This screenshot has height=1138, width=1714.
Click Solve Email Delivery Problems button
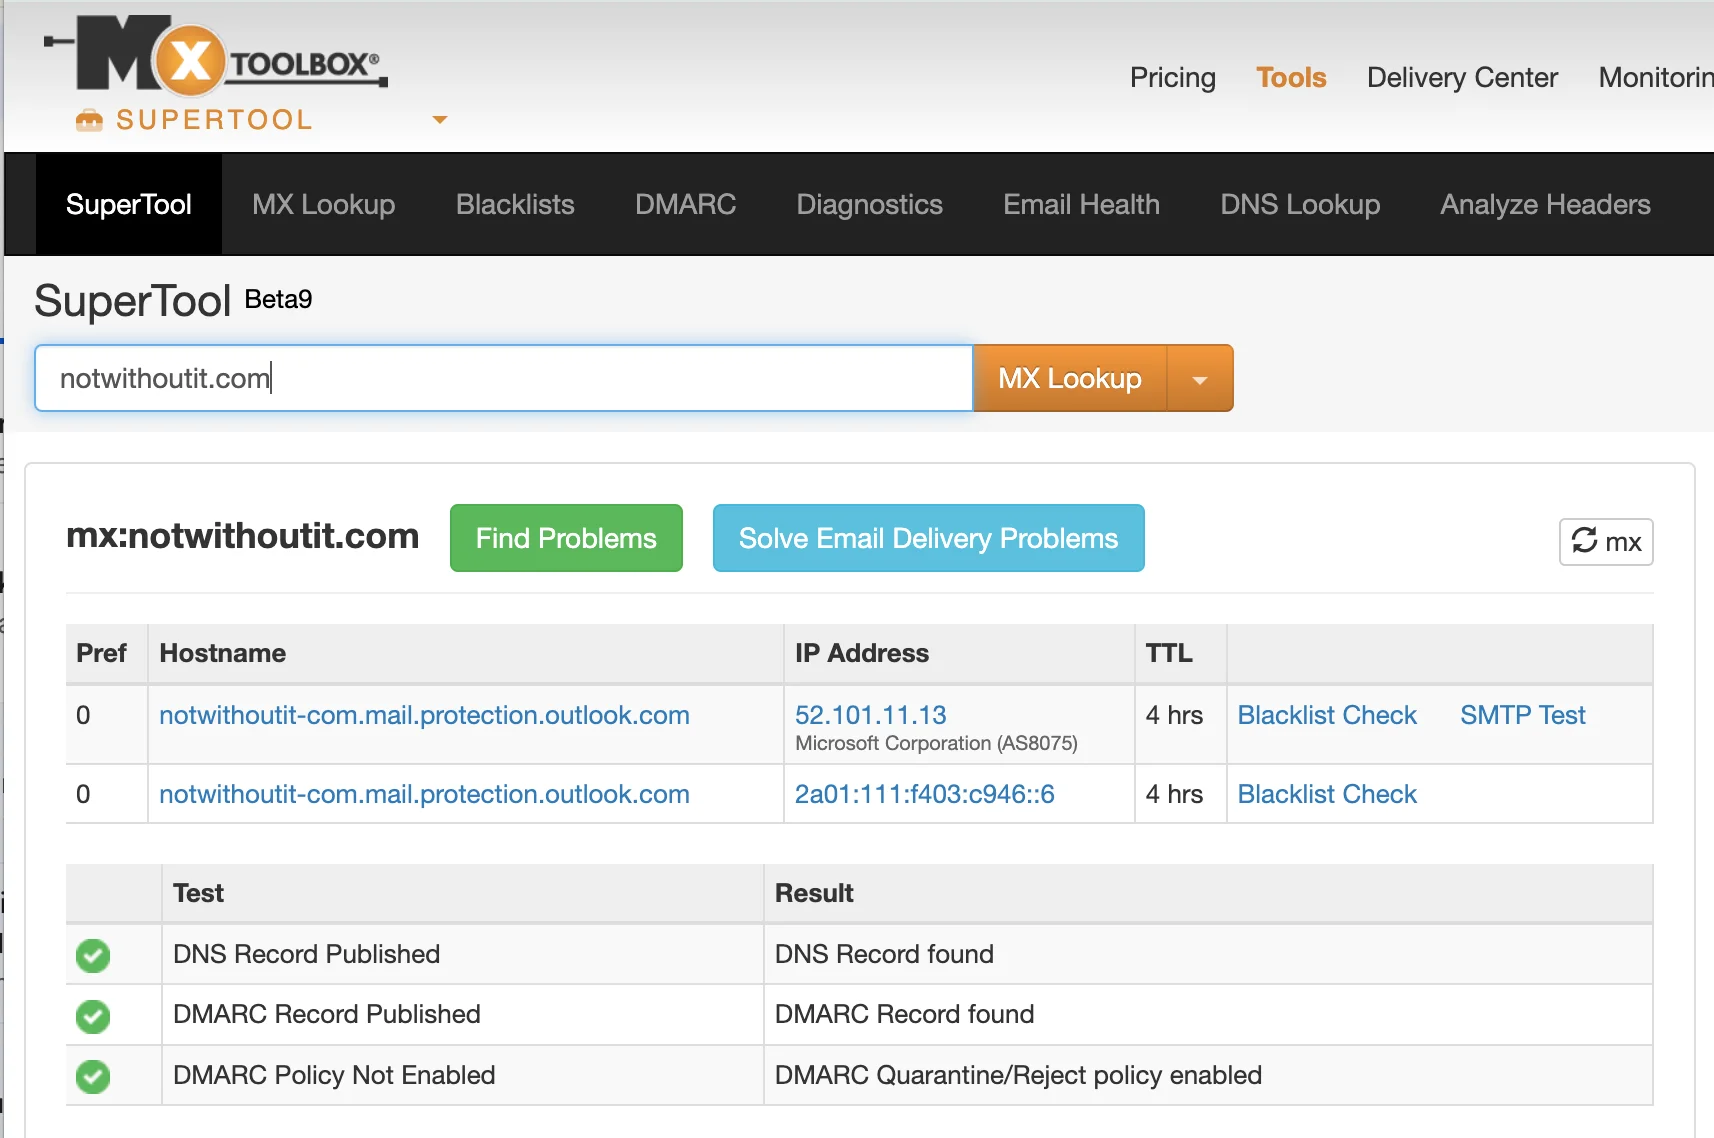(x=928, y=538)
